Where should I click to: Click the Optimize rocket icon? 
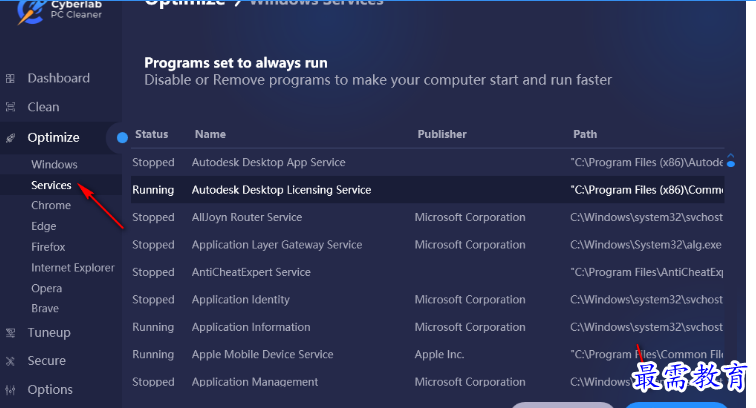pyautogui.click(x=10, y=138)
